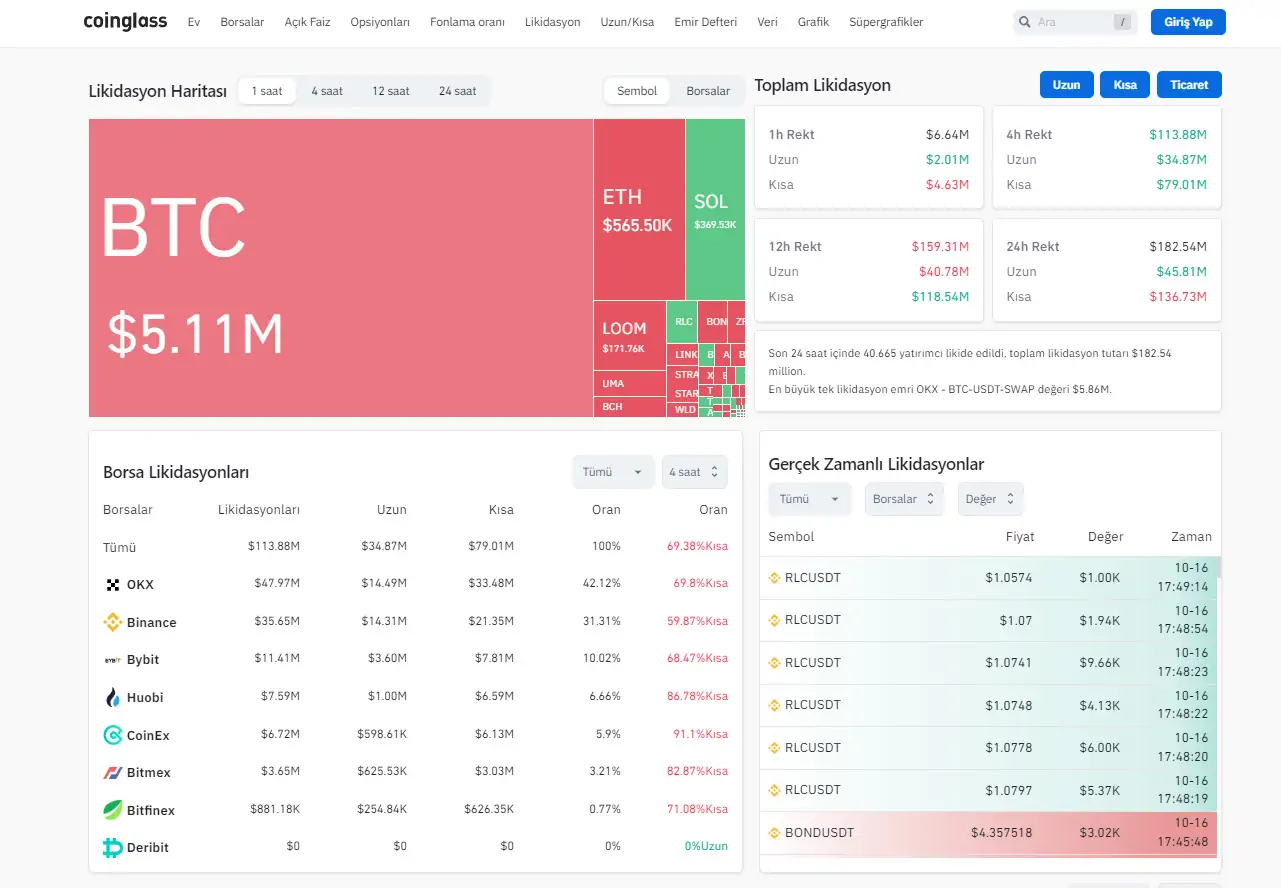Switch heatmap to Borsalar view
The image size is (1281, 888).
[x=708, y=91]
